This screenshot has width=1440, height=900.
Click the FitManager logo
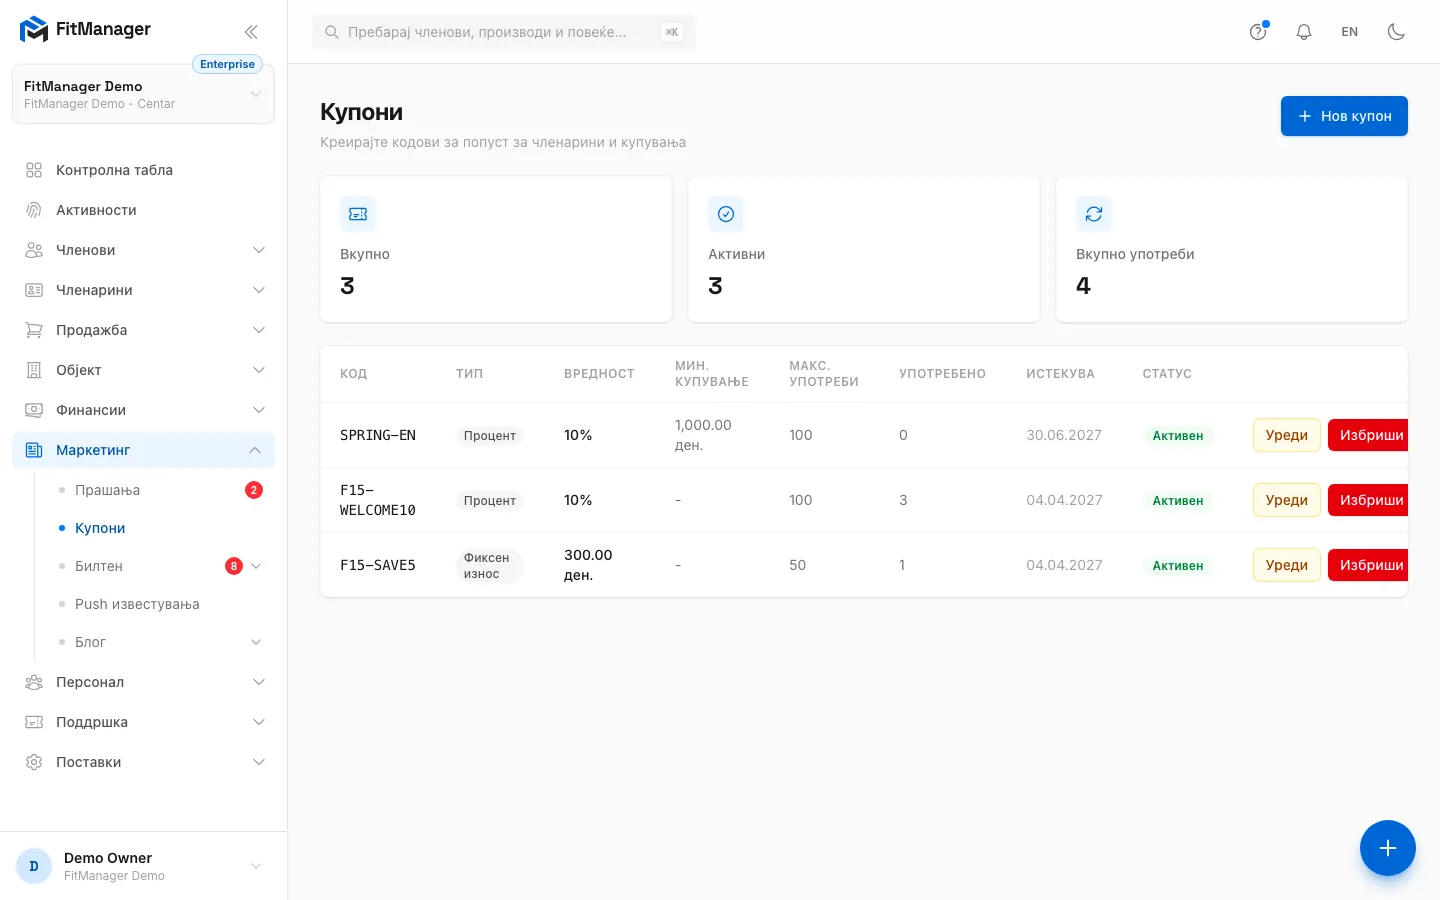tap(85, 29)
